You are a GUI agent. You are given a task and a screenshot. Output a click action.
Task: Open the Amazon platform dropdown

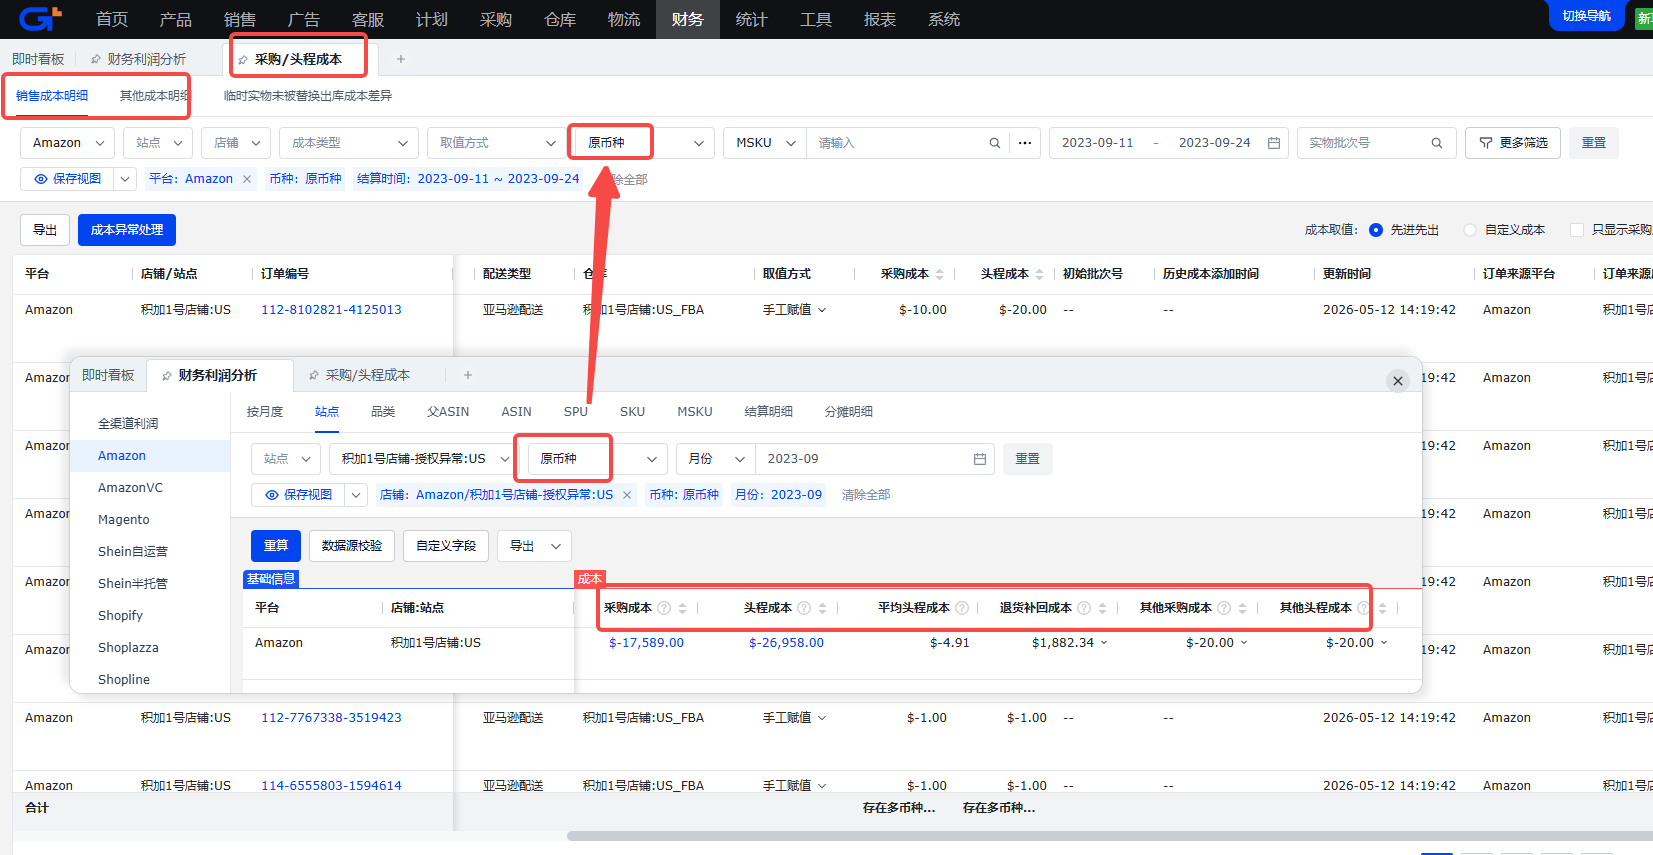tap(68, 143)
